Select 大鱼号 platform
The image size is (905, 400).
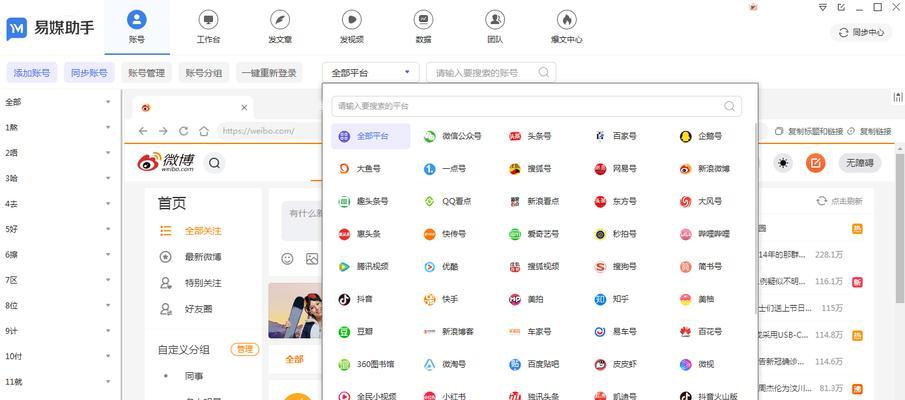pyautogui.click(x=360, y=169)
